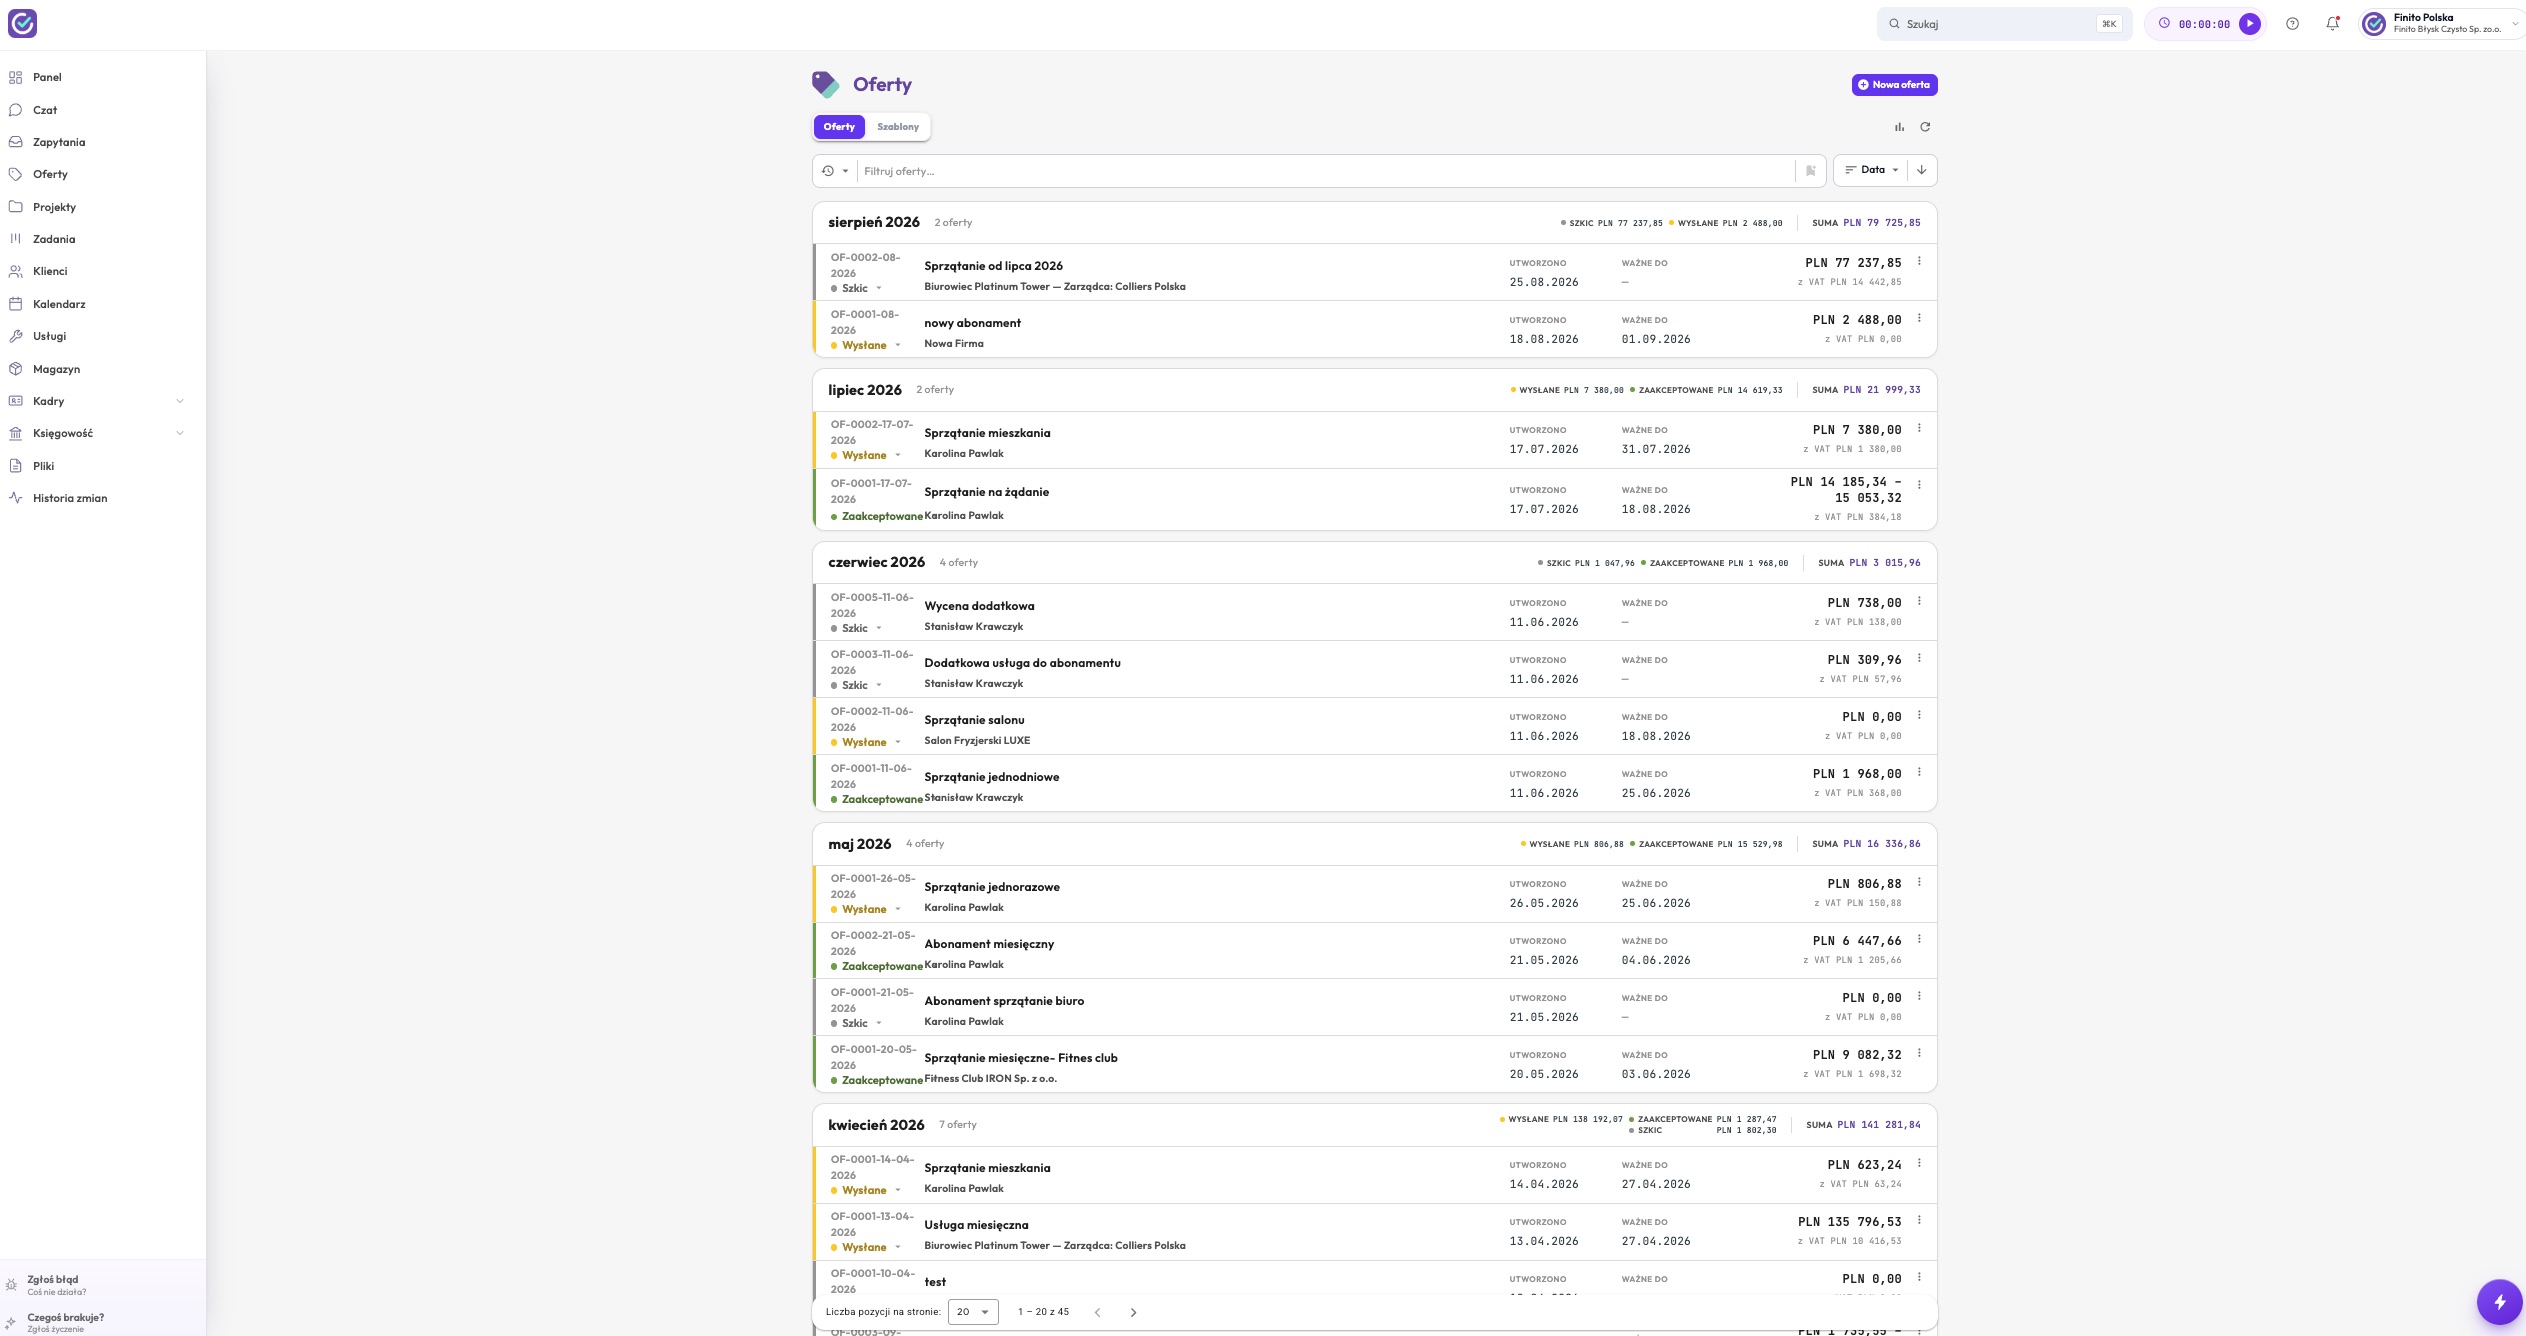Screen dimensions: 2526x1336
Task: Click the Oferty tag icon in sidebar
Action: (x=15, y=174)
